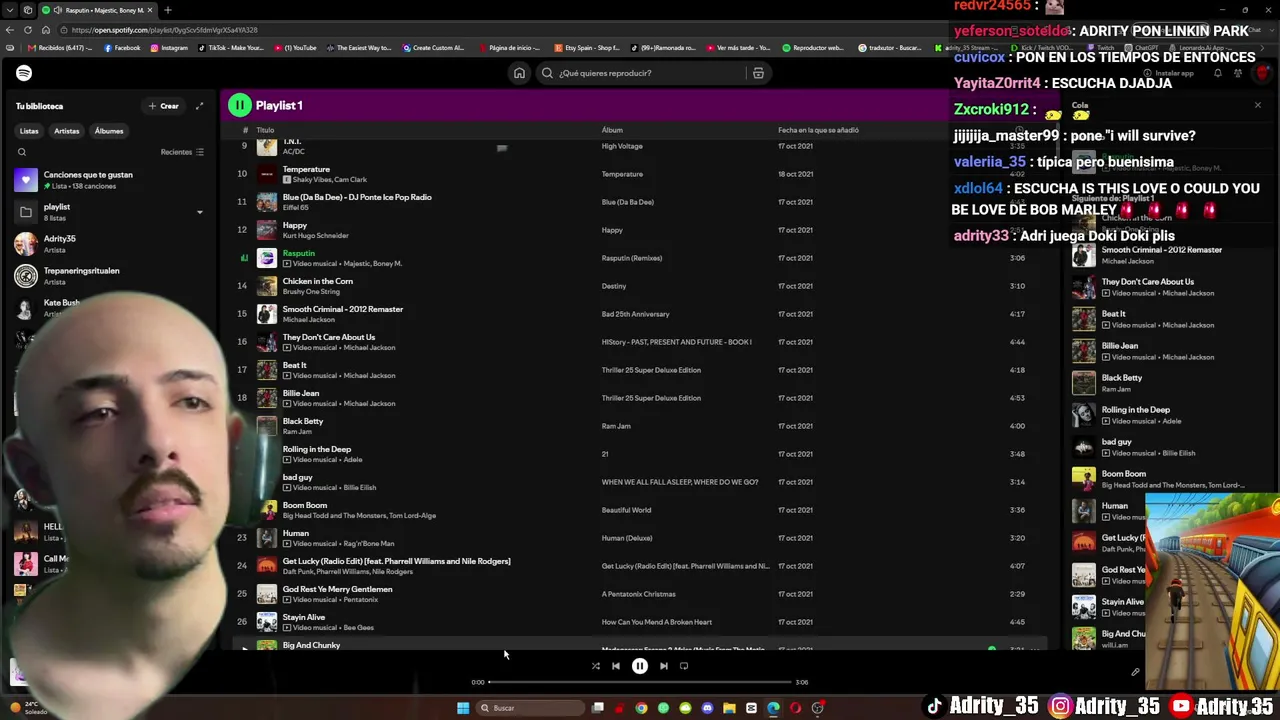
Task: Click the Spotify logo
Action: click(24, 73)
